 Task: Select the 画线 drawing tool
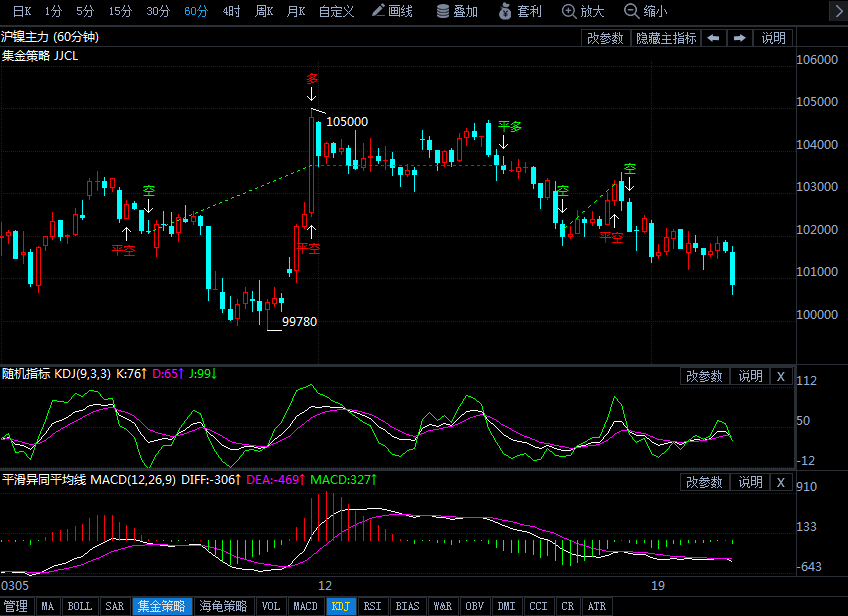392,12
